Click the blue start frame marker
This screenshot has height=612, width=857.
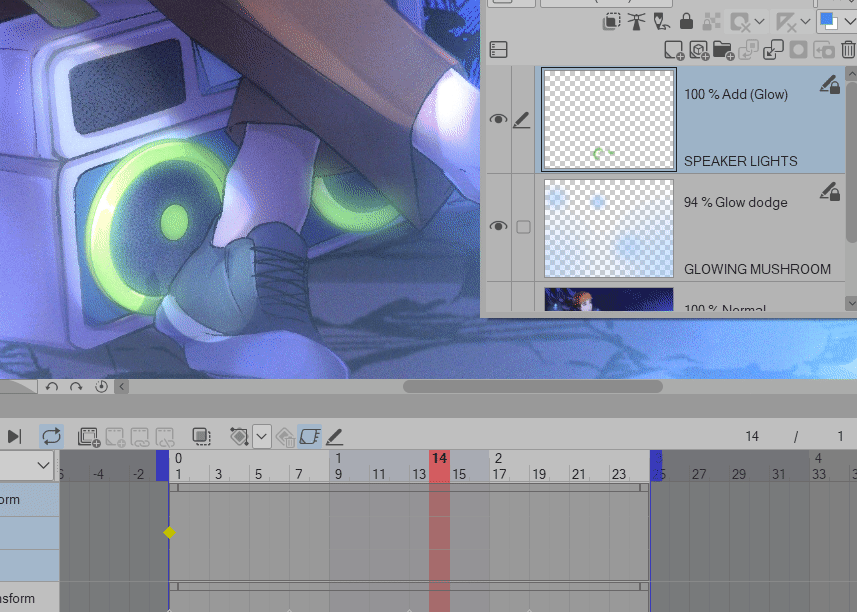(162, 466)
